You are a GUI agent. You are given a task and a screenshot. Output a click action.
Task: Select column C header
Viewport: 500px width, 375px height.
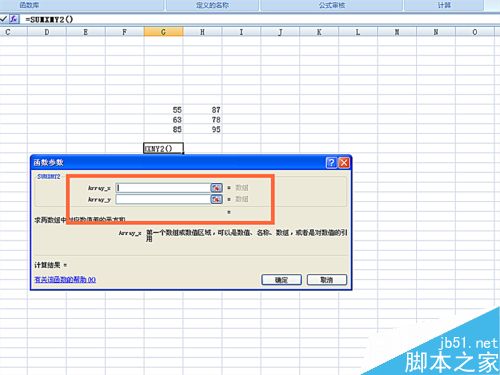click(x=13, y=32)
